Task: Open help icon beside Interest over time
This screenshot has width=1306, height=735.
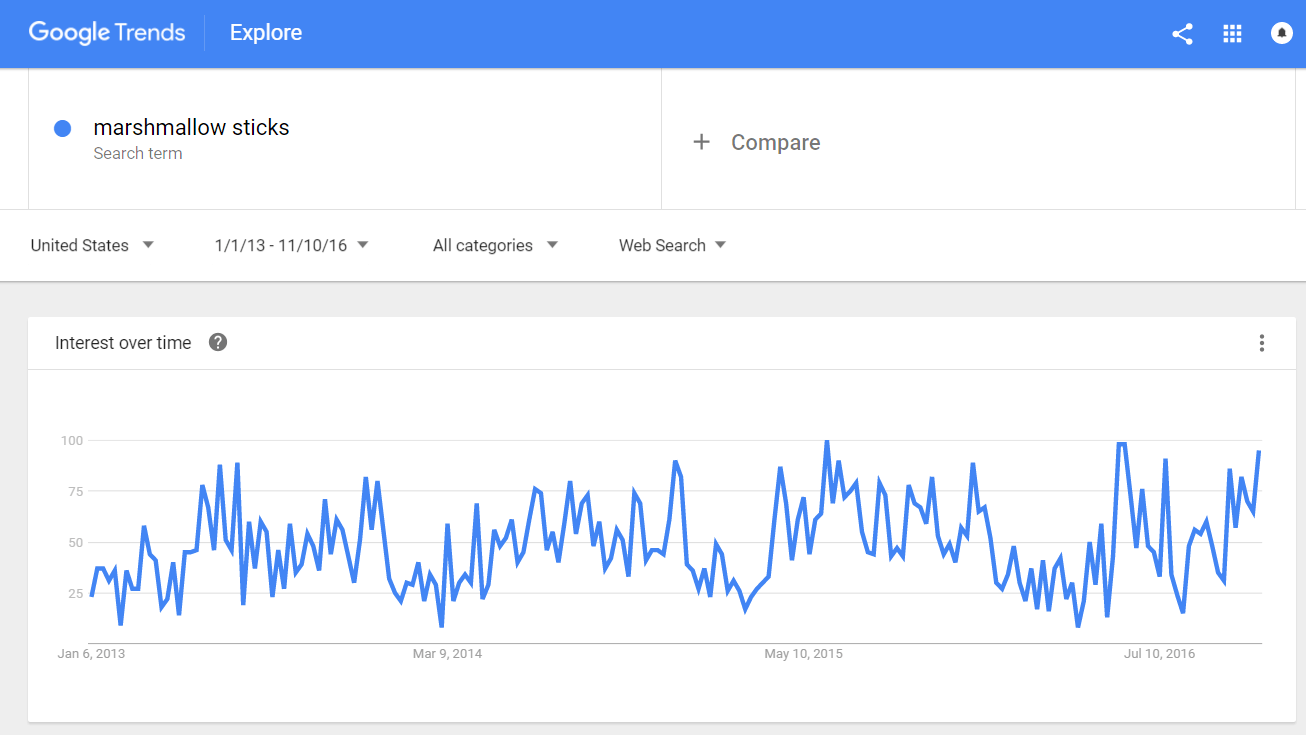Action: point(218,342)
